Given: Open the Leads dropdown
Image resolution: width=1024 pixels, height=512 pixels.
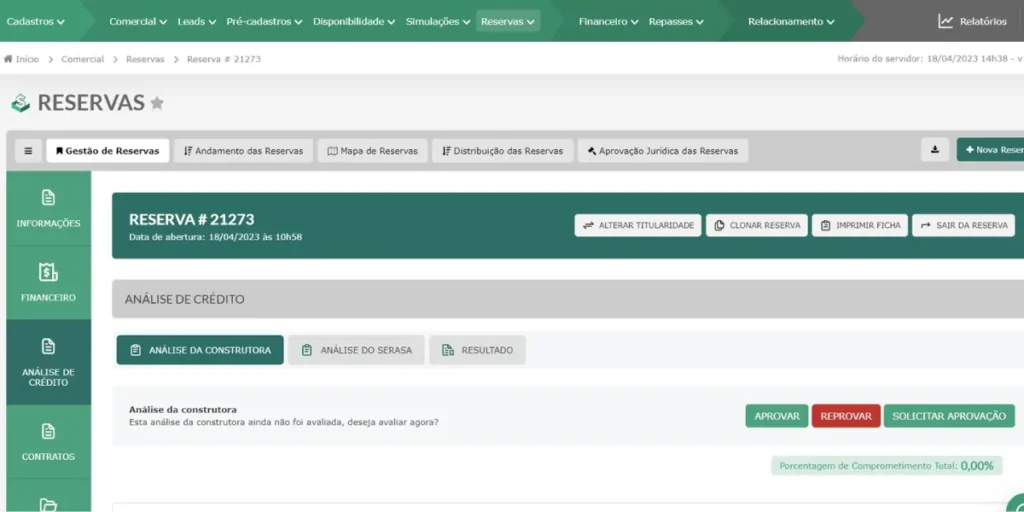Looking at the screenshot, I should click(197, 22).
